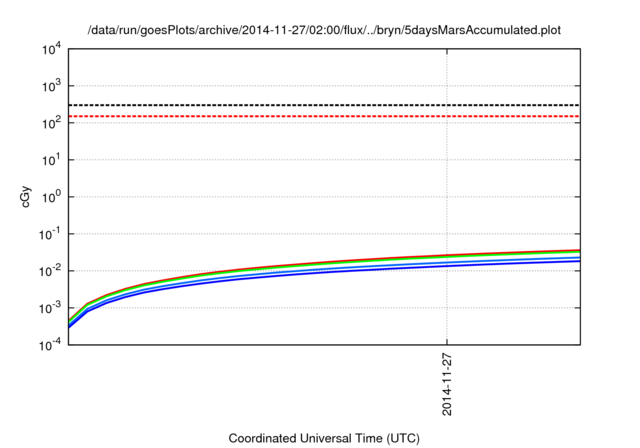Select the 10^1 y-axis label
640x448 pixels.
[x=51, y=160]
